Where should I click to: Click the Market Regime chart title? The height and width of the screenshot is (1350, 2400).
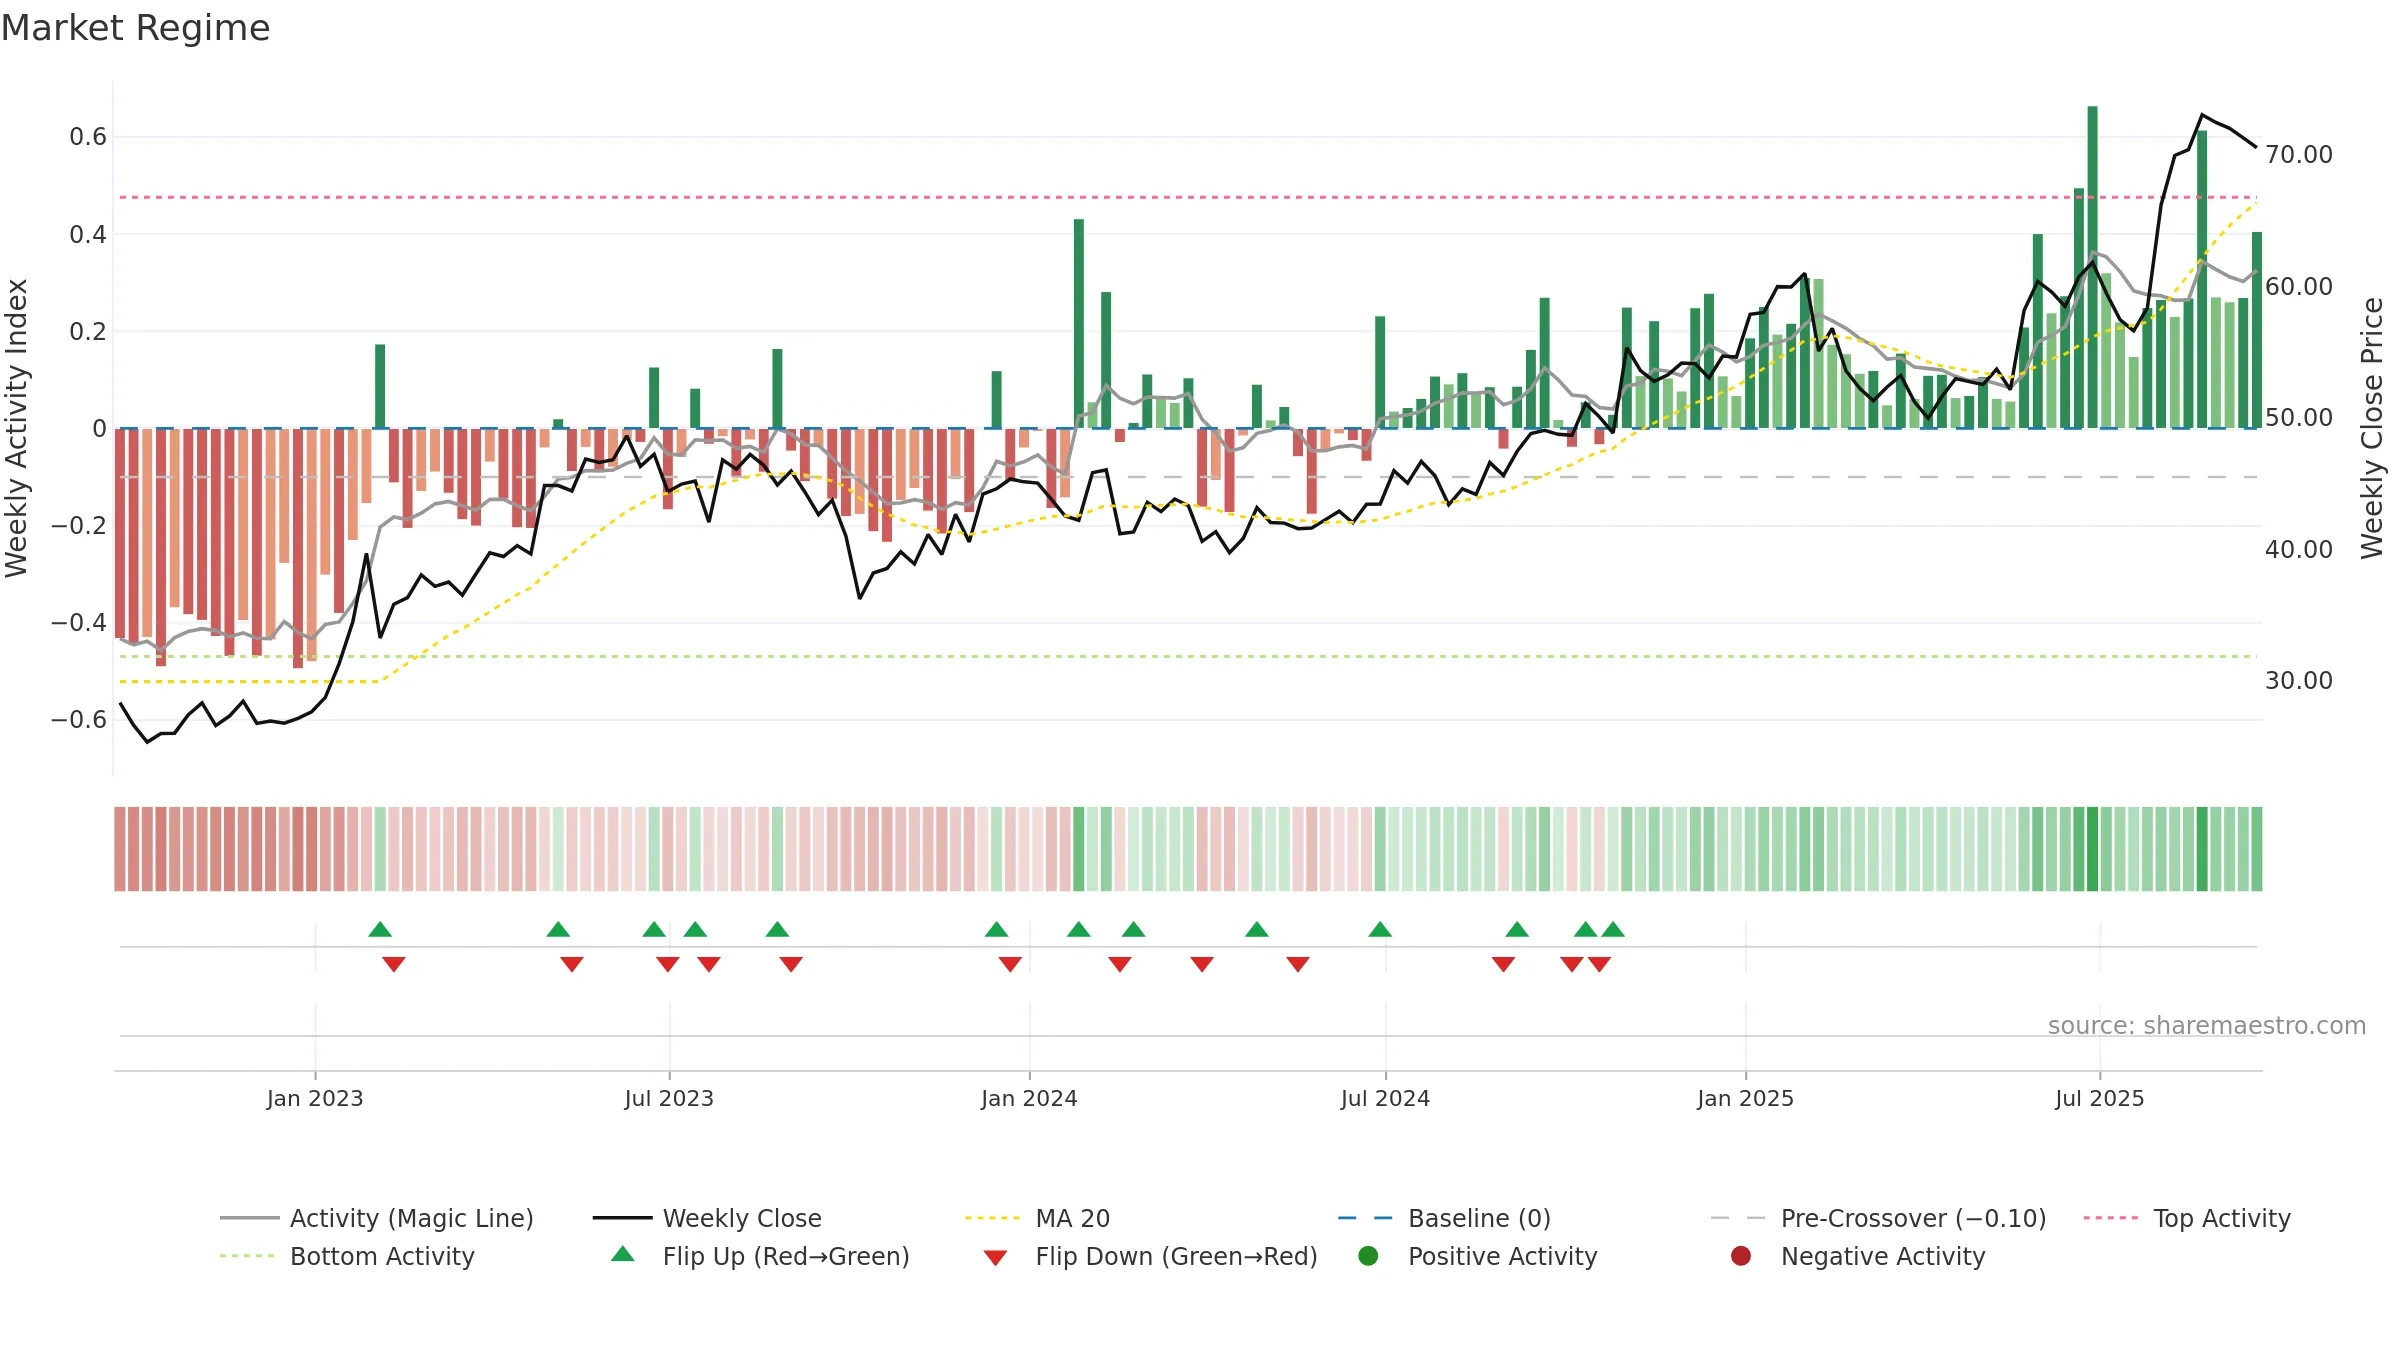(x=135, y=28)
